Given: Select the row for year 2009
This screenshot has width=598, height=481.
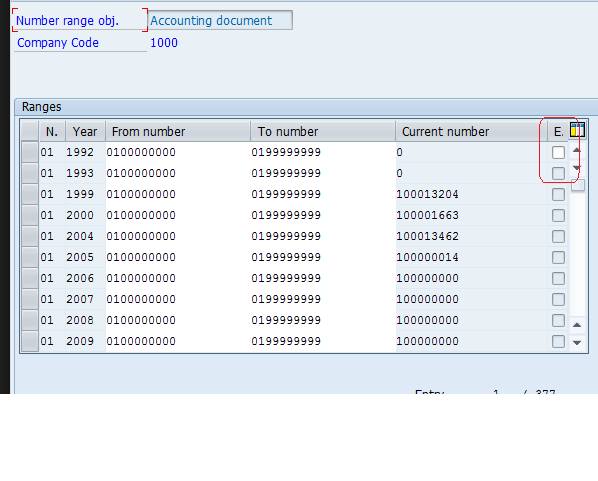Looking at the screenshot, I should [30, 341].
